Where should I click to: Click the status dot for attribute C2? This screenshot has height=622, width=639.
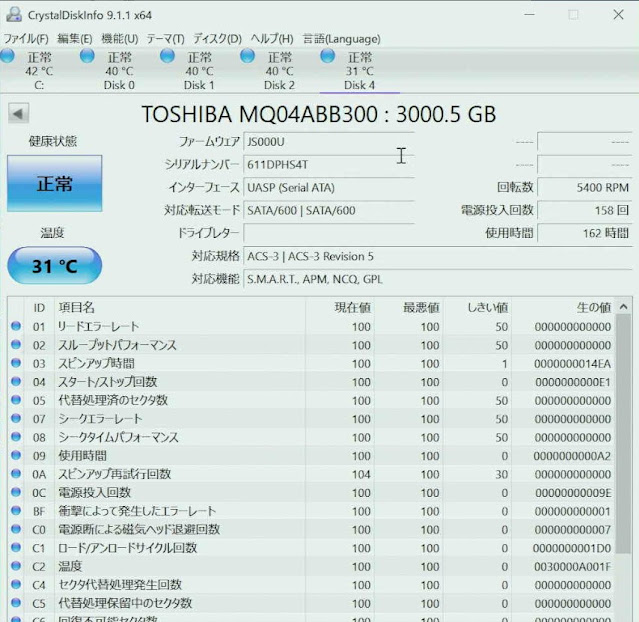pyautogui.click(x=16, y=566)
